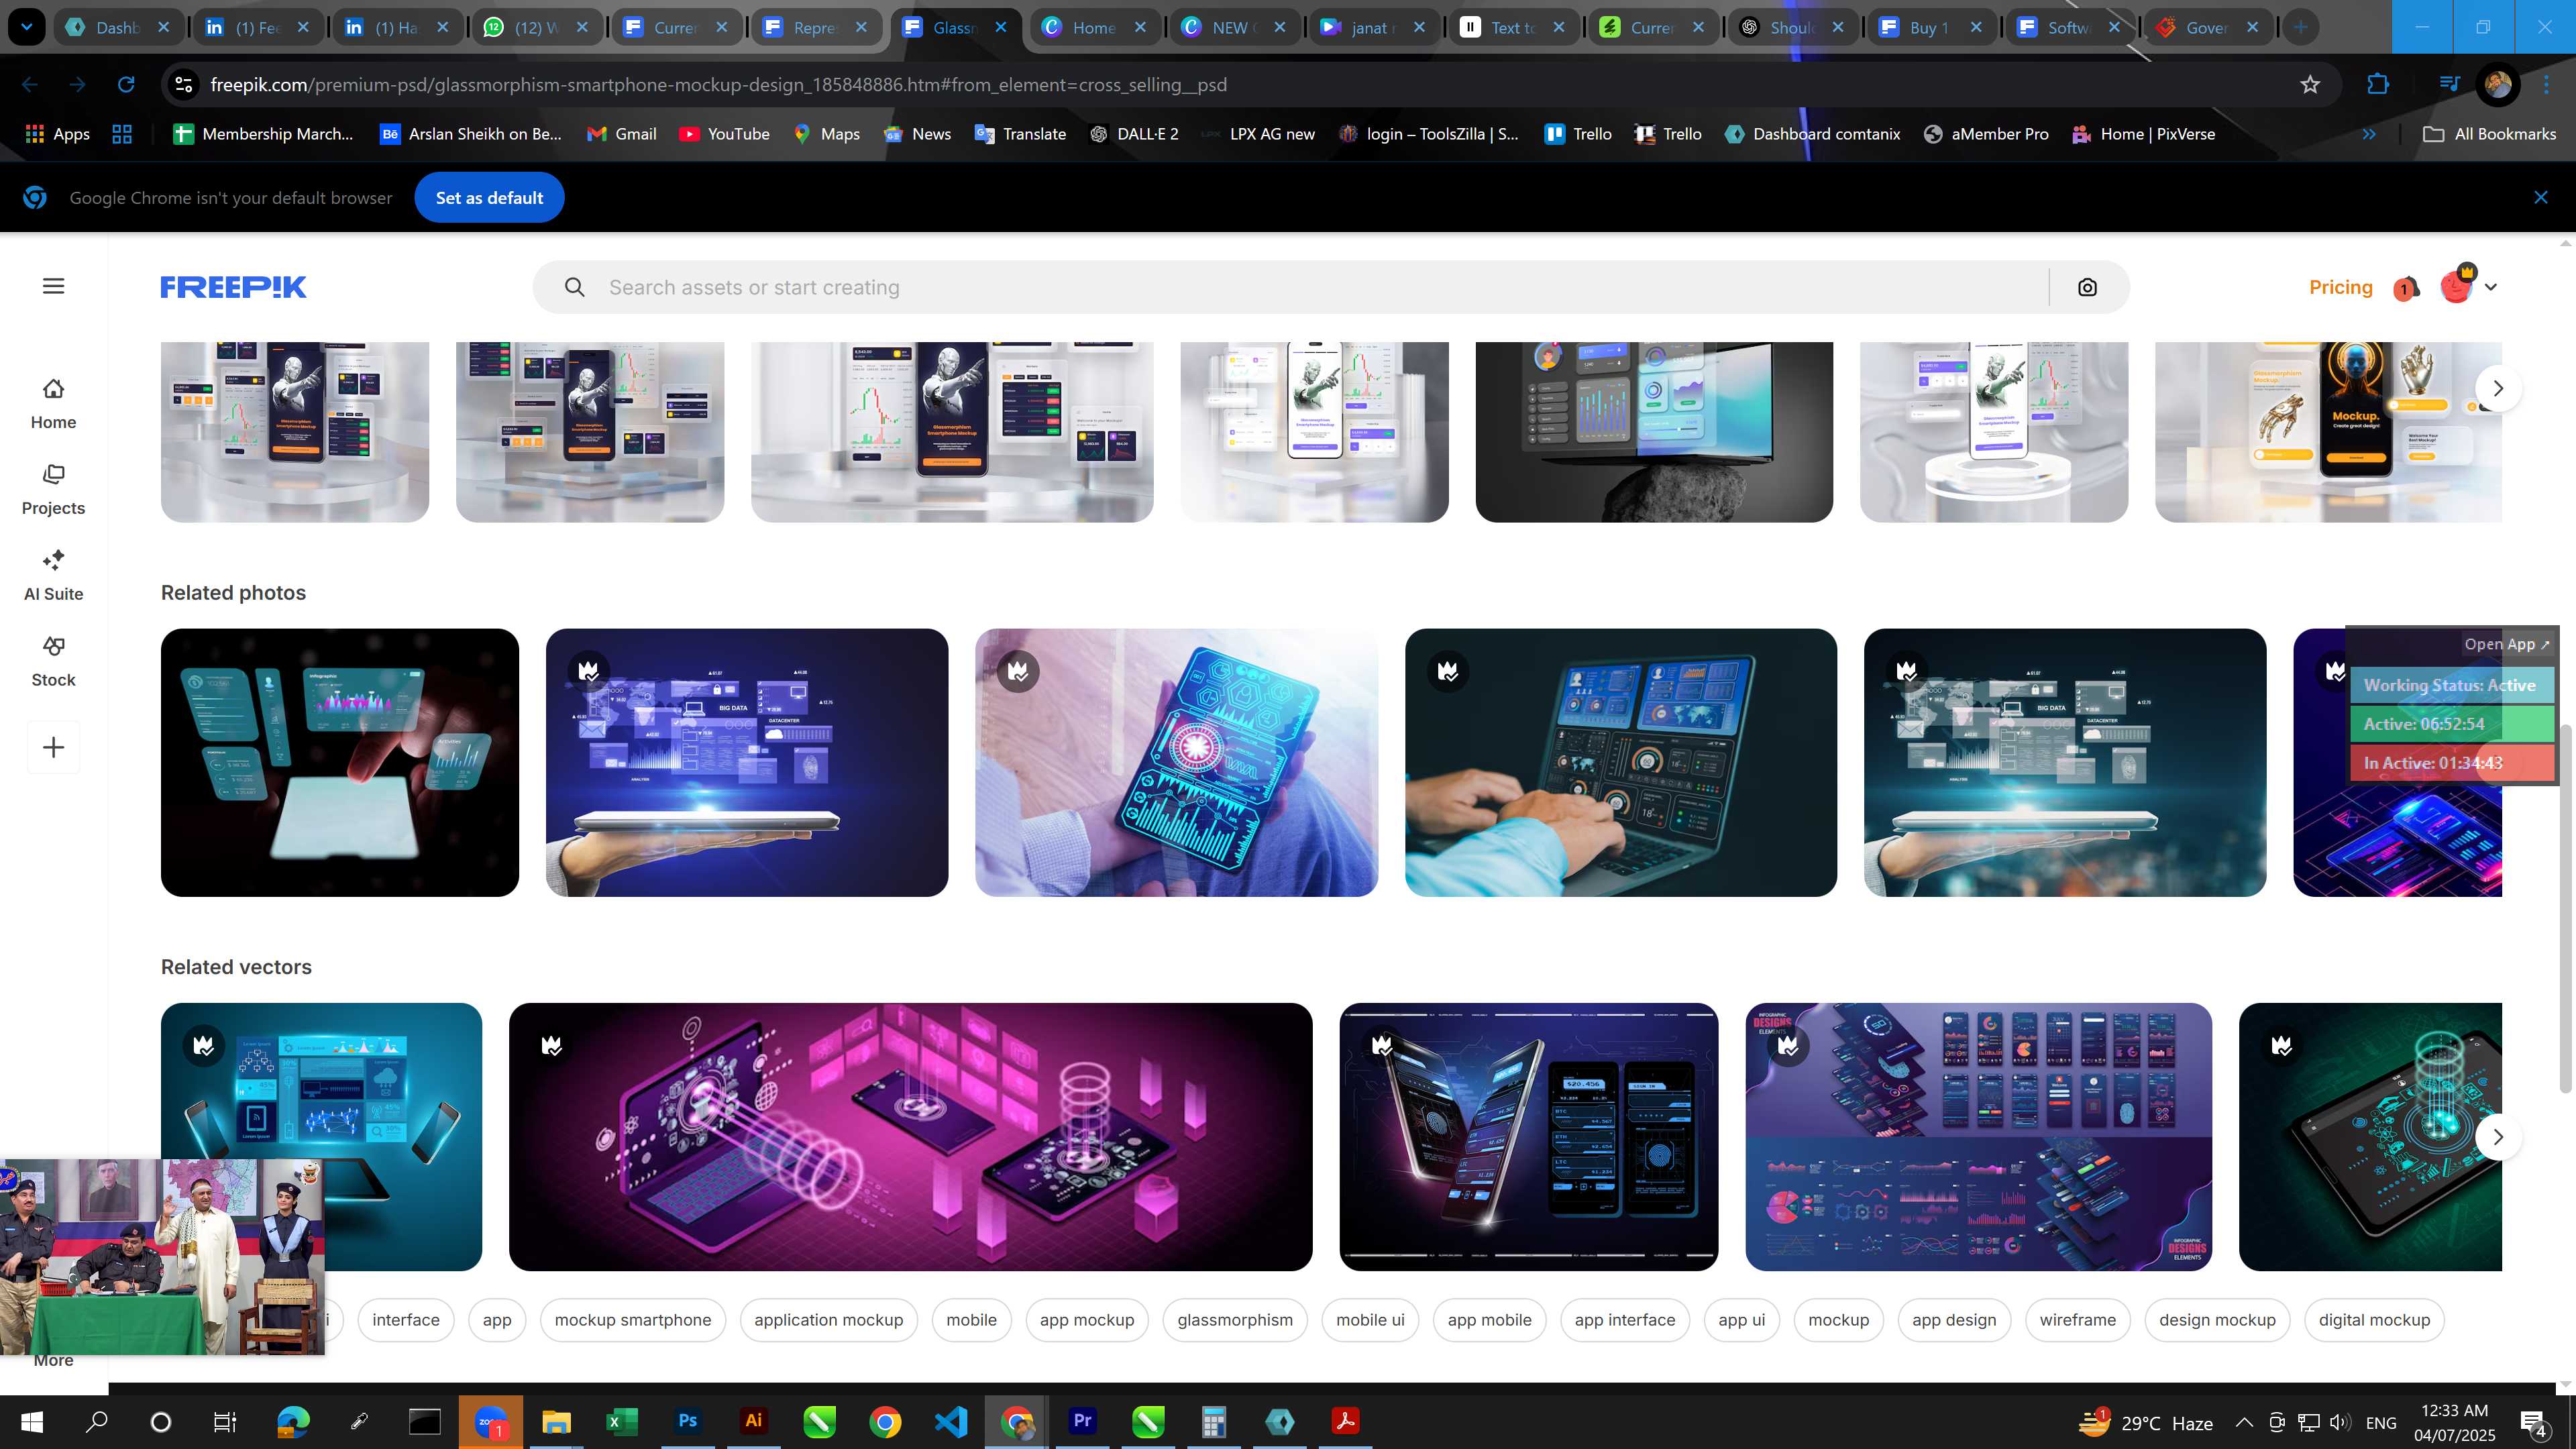The image size is (2576, 1449).
Task: Open Photoshop from the taskbar
Action: 688,1421
